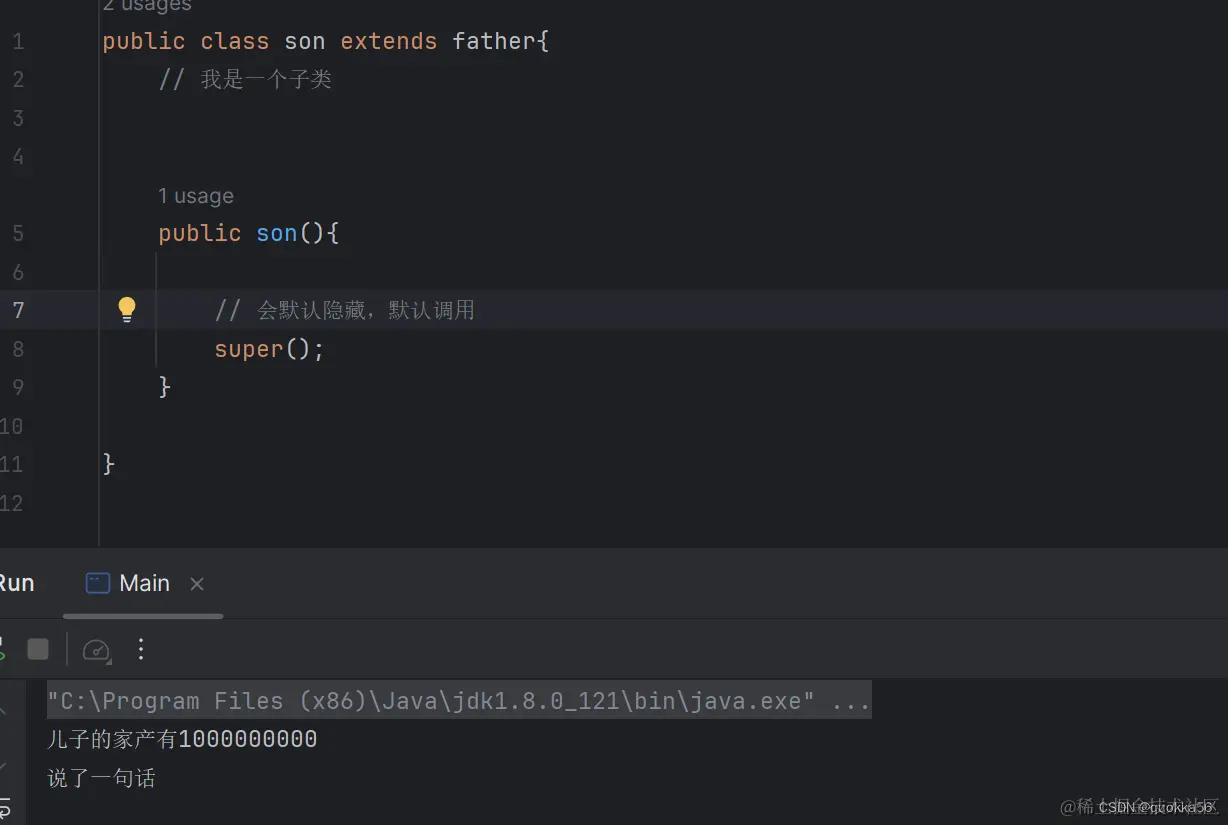The width and height of the screenshot is (1228, 825).
Task: Click the closing brace on line 9
Action: click(x=165, y=386)
